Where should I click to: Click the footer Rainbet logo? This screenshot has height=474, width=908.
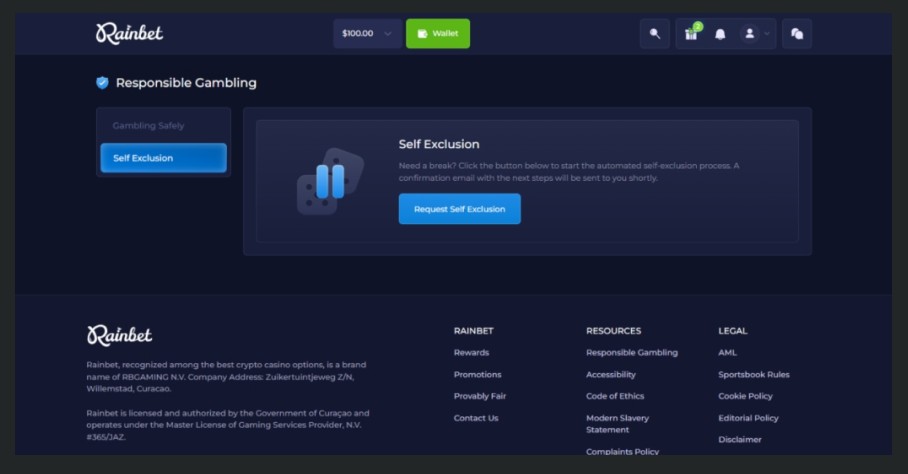click(120, 335)
